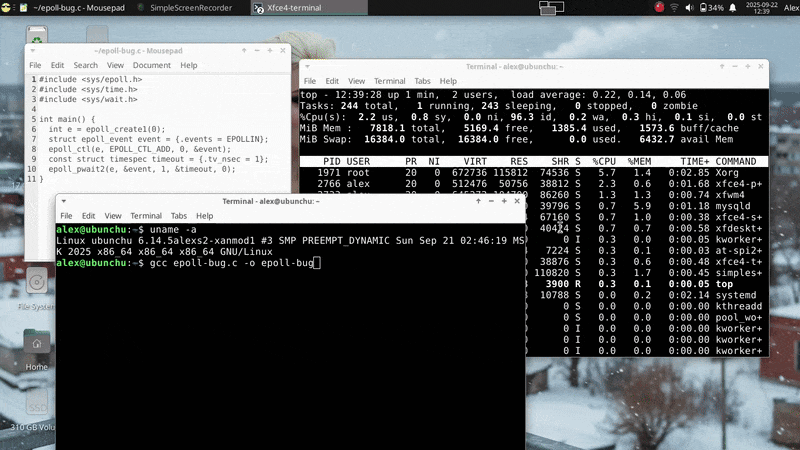Open the window menu arrow of the front terminal
The height and width of the screenshot is (450, 800).
click(x=64, y=201)
